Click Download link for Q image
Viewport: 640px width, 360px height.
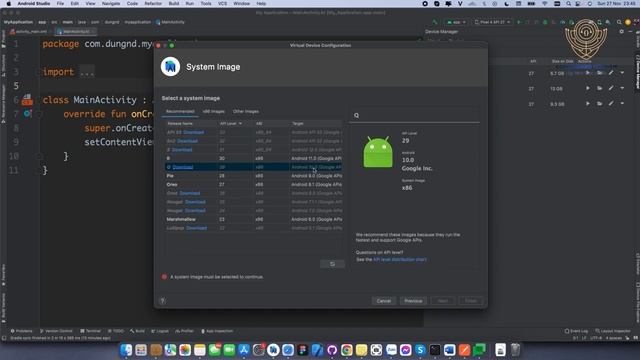(x=182, y=167)
